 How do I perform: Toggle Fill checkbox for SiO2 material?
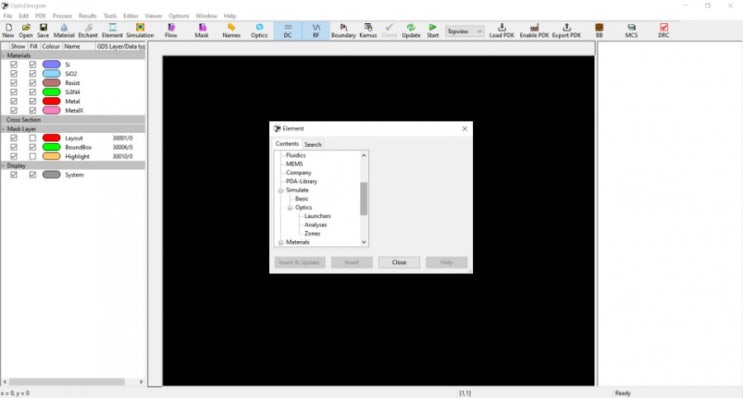pos(32,73)
